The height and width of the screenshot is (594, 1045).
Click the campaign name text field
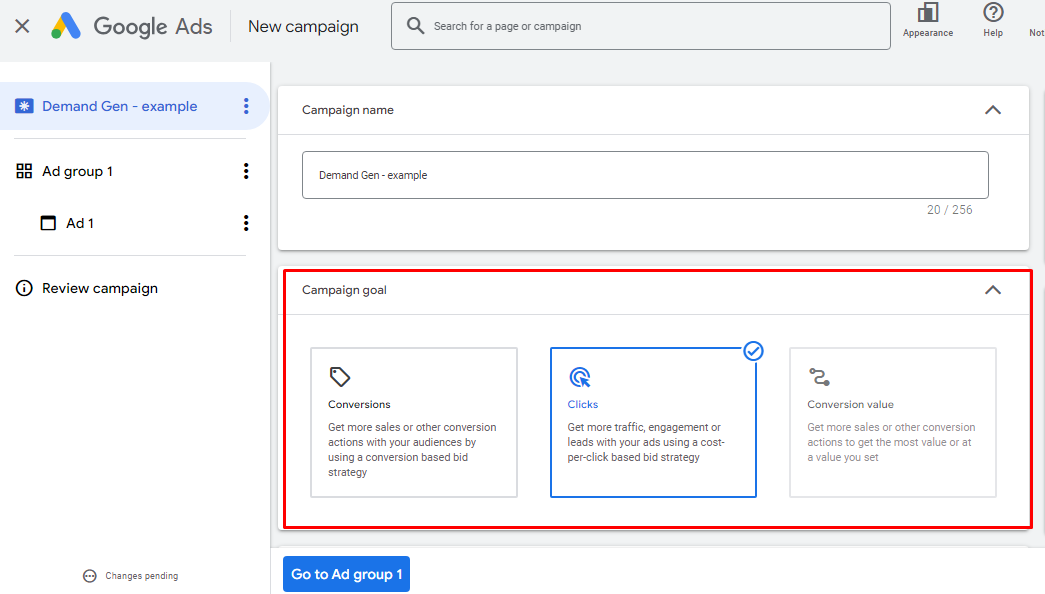click(645, 175)
